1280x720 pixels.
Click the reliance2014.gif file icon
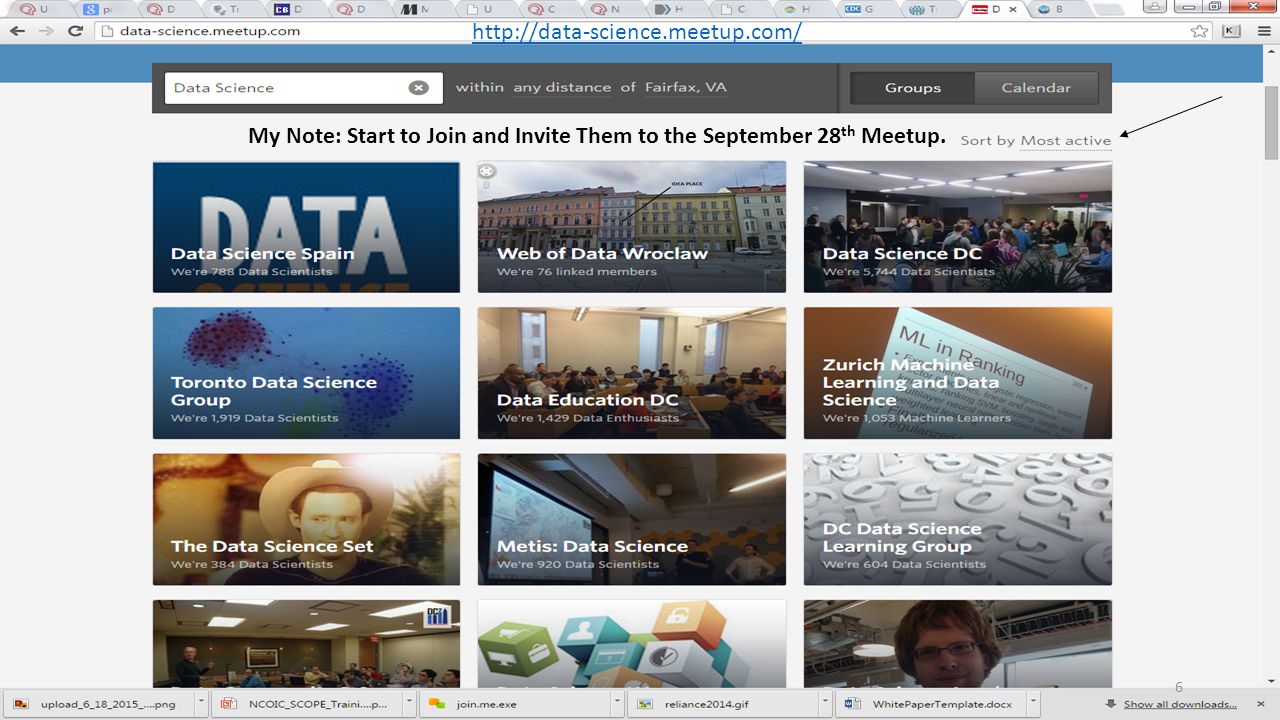click(645, 704)
